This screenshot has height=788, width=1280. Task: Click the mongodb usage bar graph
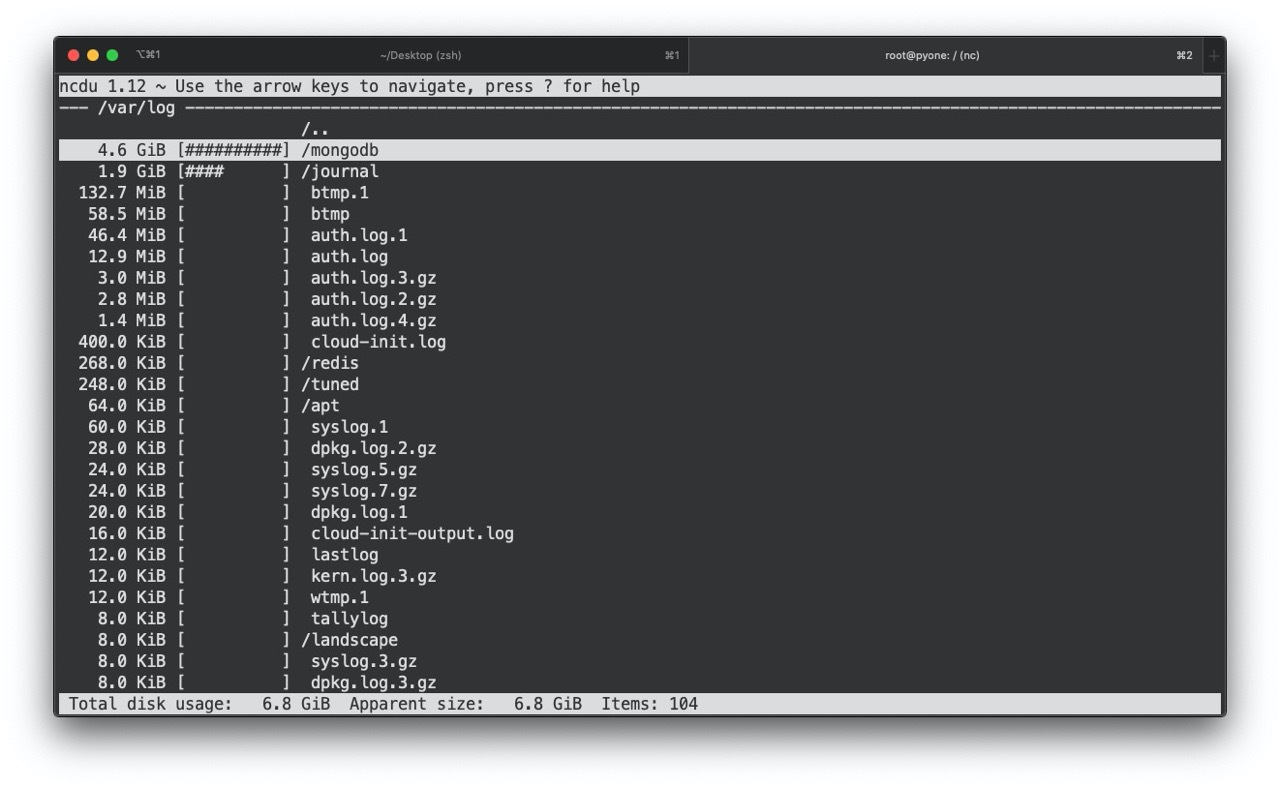(234, 150)
